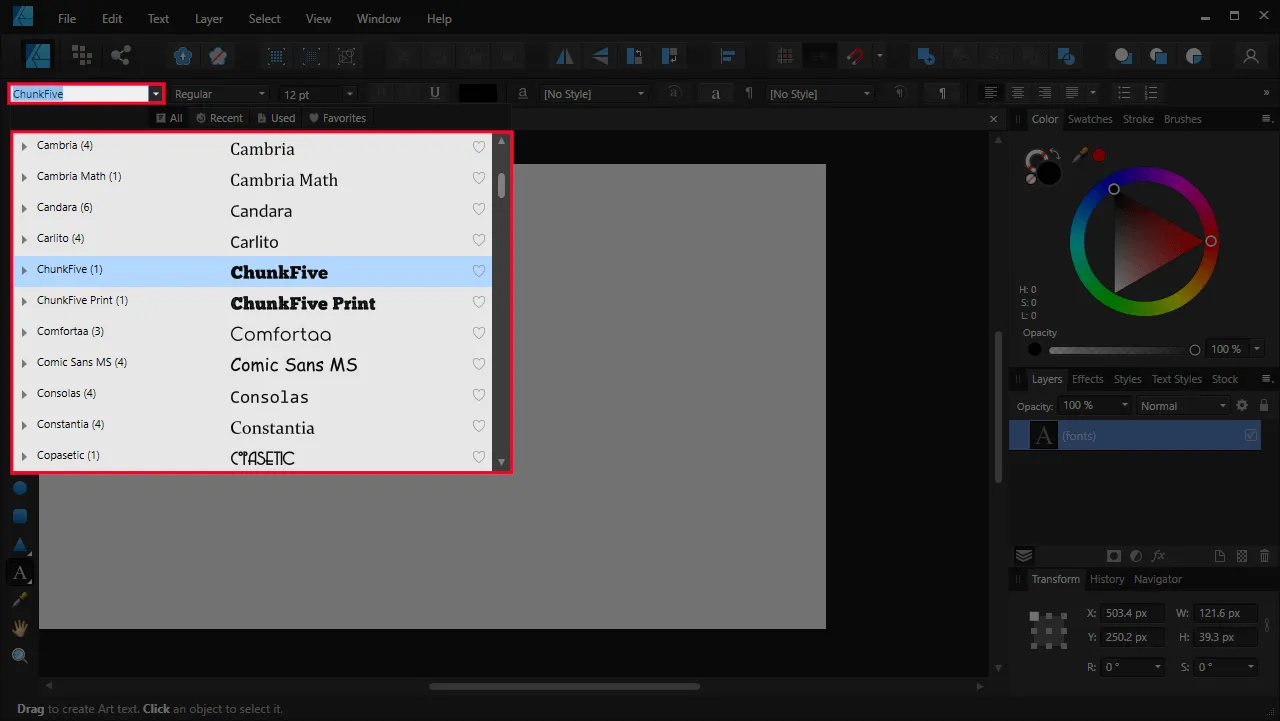Select the View hand tool
Viewport: 1280px width, 721px height.
pyautogui.click(x=19, y=628)
